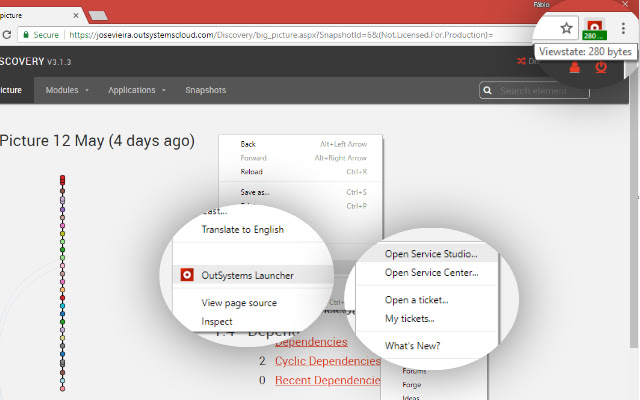The height and width of the screenshot is (400, 640).
Task: Choose Open Service Center...
Action: click(x=431, y=273)
